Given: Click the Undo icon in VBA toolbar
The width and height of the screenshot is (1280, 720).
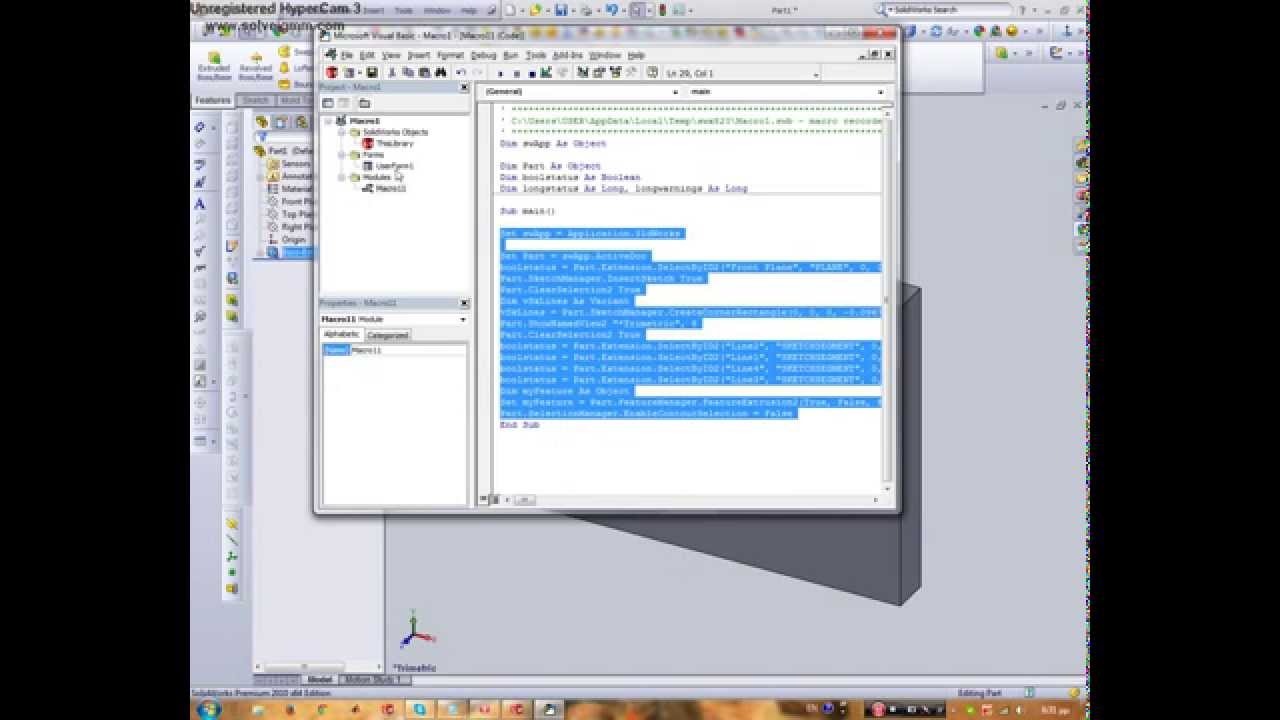Looking at the screenshot, I should point(460,73).
